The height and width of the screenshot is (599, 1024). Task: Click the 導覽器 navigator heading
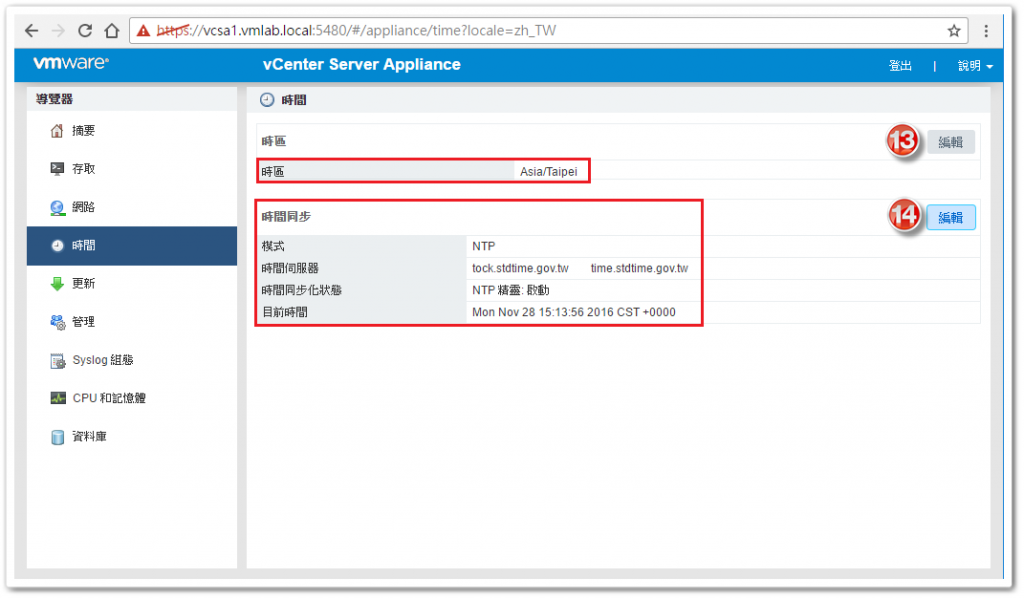tap(54, 99)
